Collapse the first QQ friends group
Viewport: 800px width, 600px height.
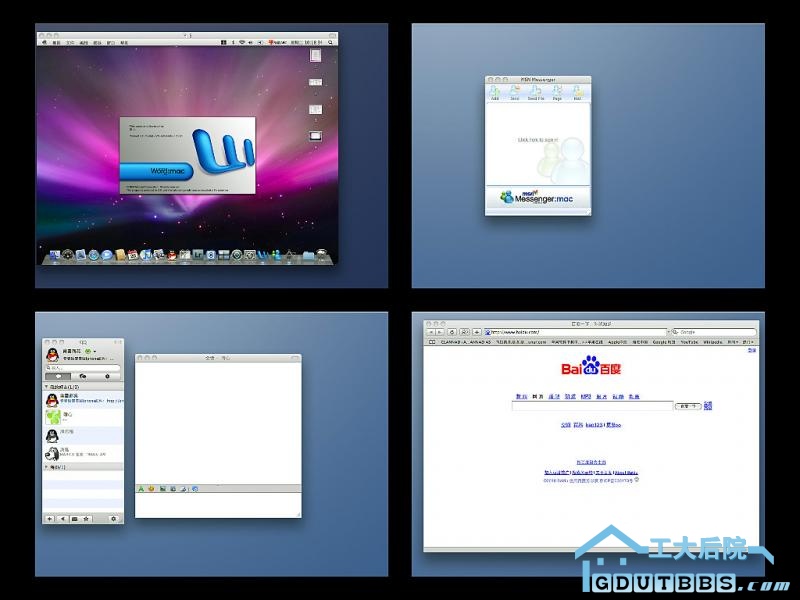point(46,386)
